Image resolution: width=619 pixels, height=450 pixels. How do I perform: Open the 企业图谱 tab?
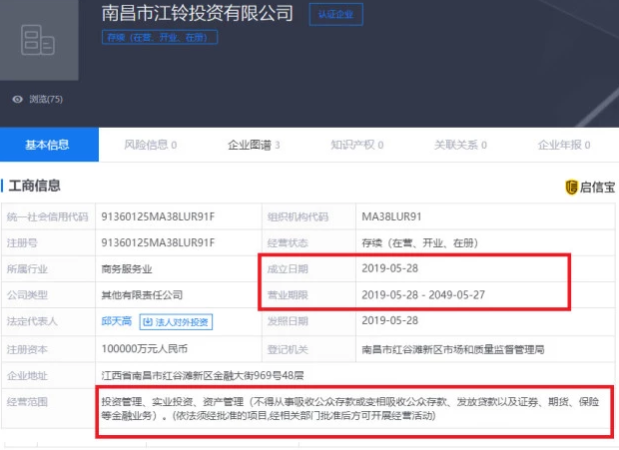point(254,145)
